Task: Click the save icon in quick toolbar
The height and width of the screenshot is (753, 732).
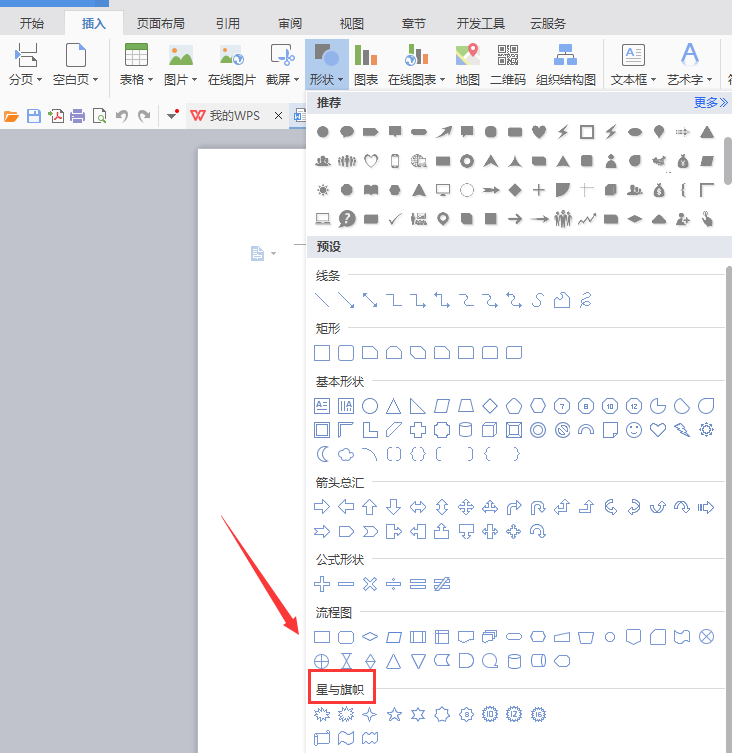Action: click(x=34, y=116)
